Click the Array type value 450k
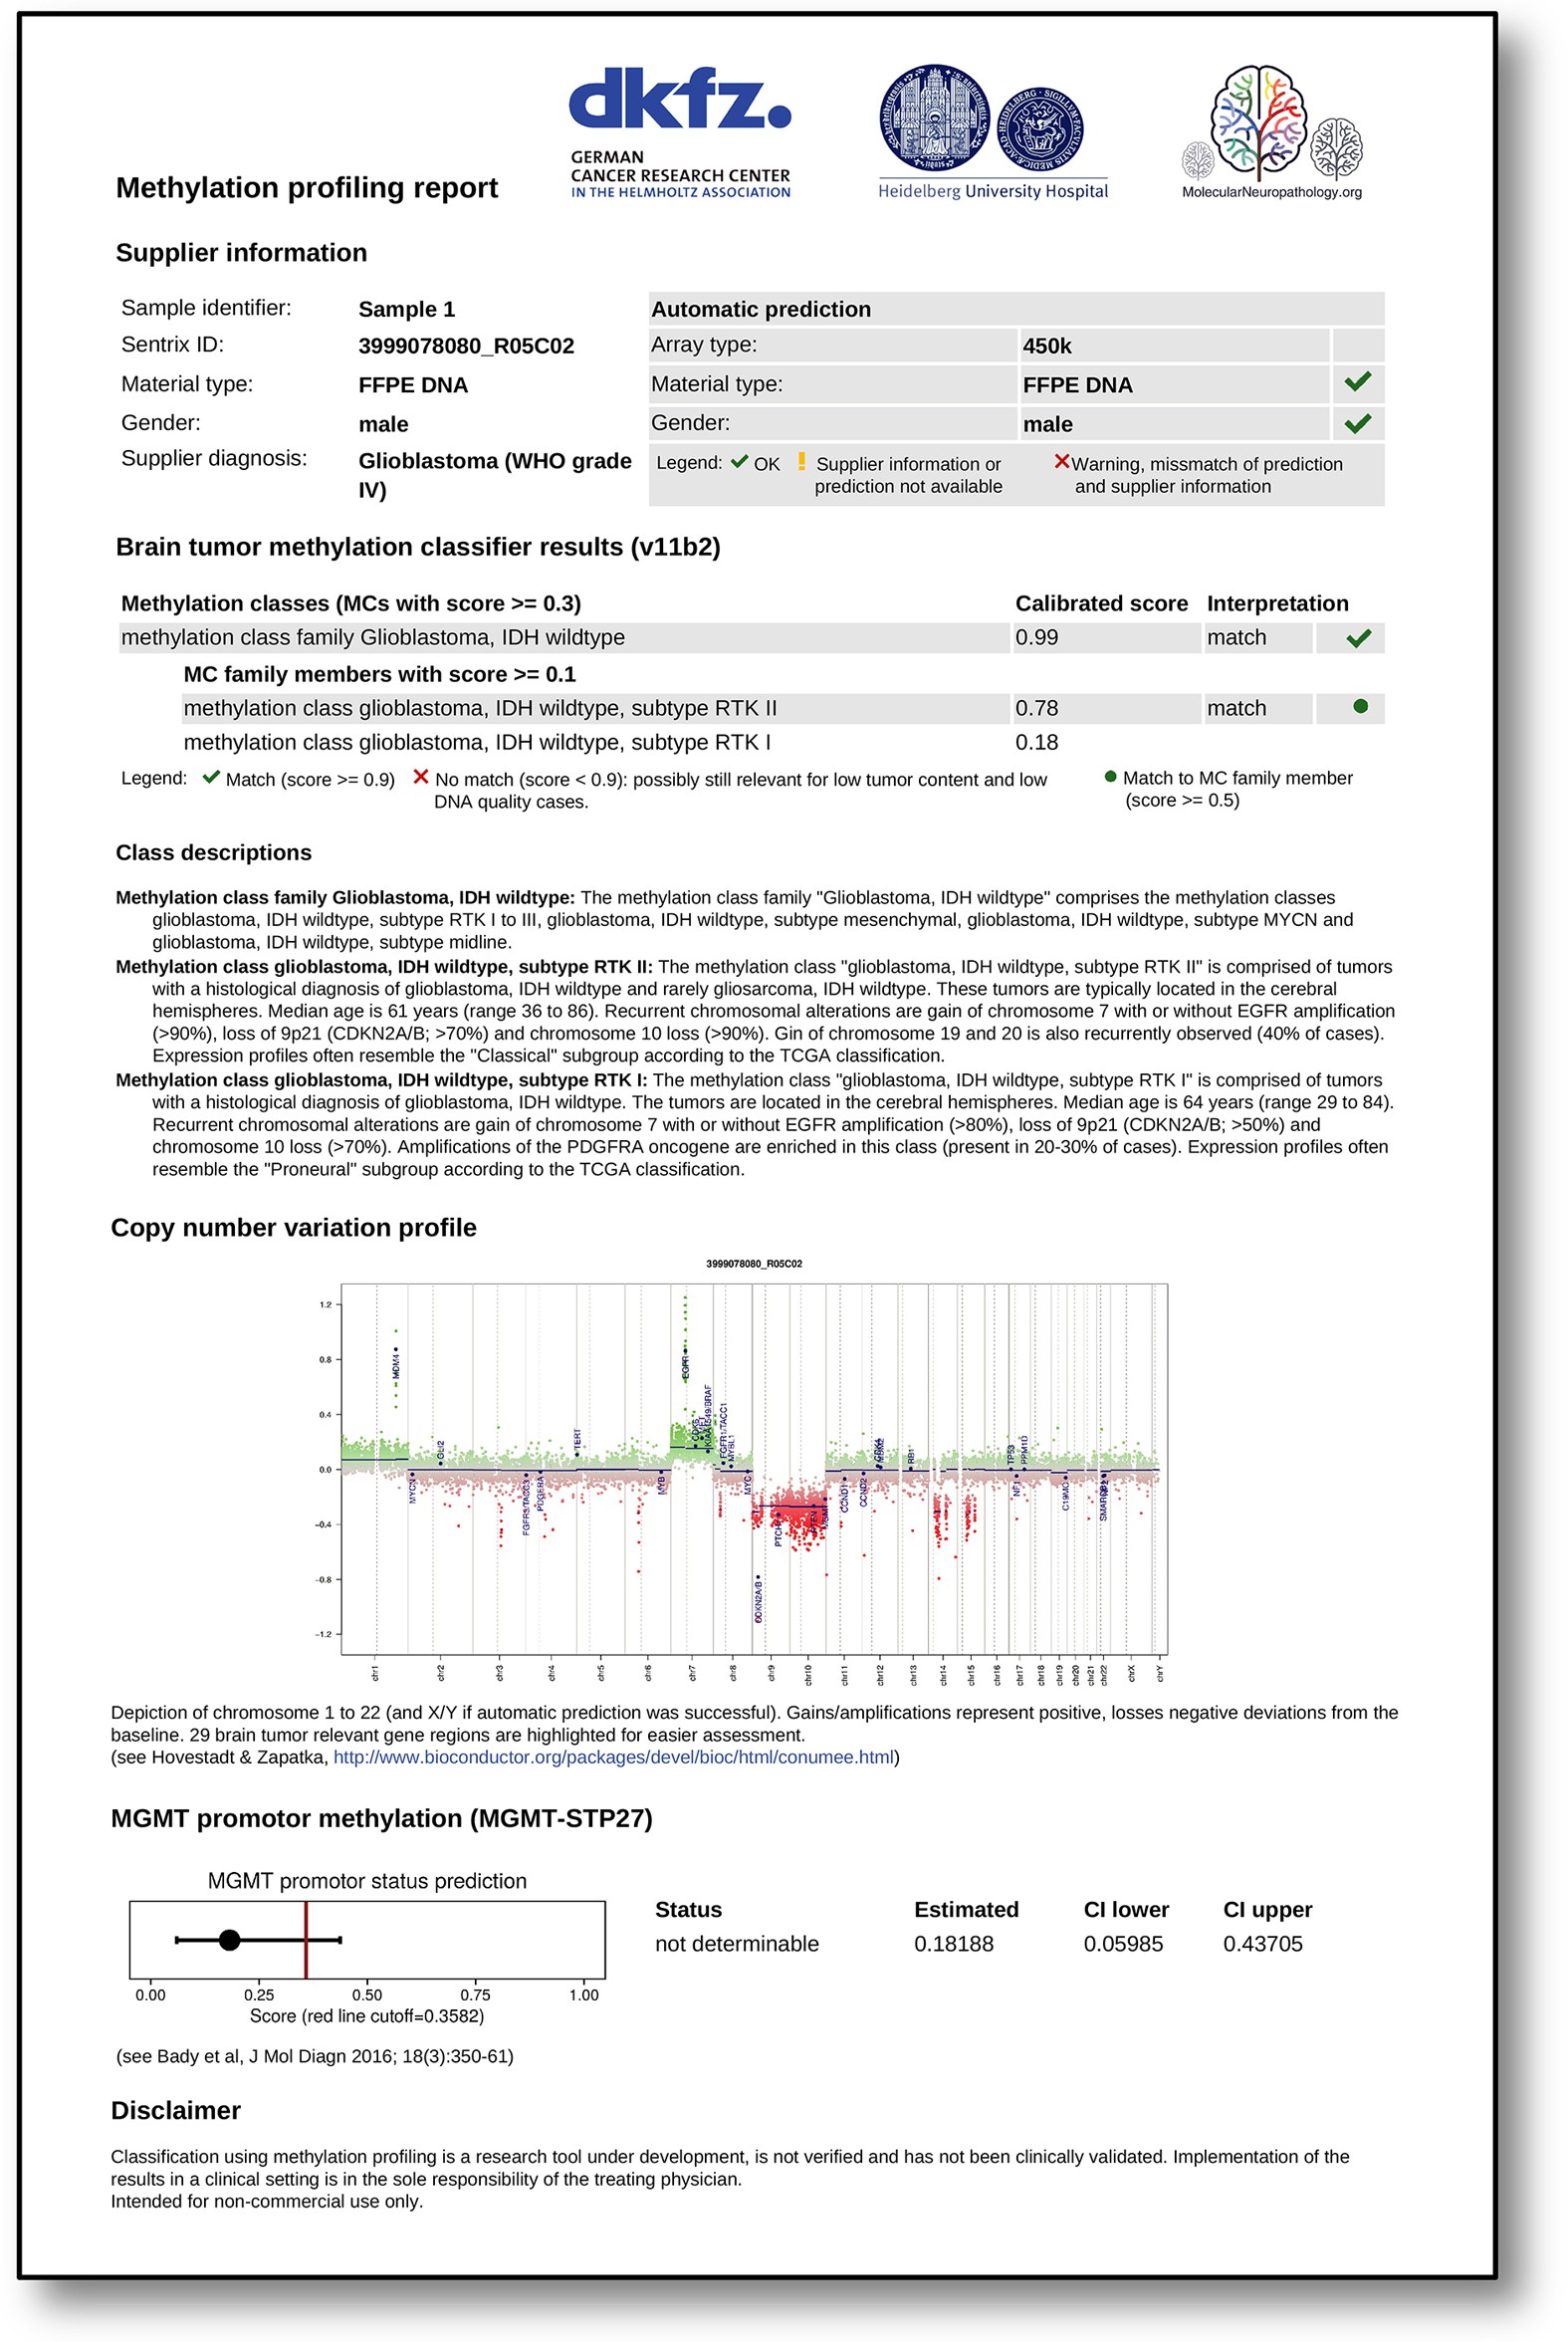This screenshot has height=2342, width=1568. 1046,346
